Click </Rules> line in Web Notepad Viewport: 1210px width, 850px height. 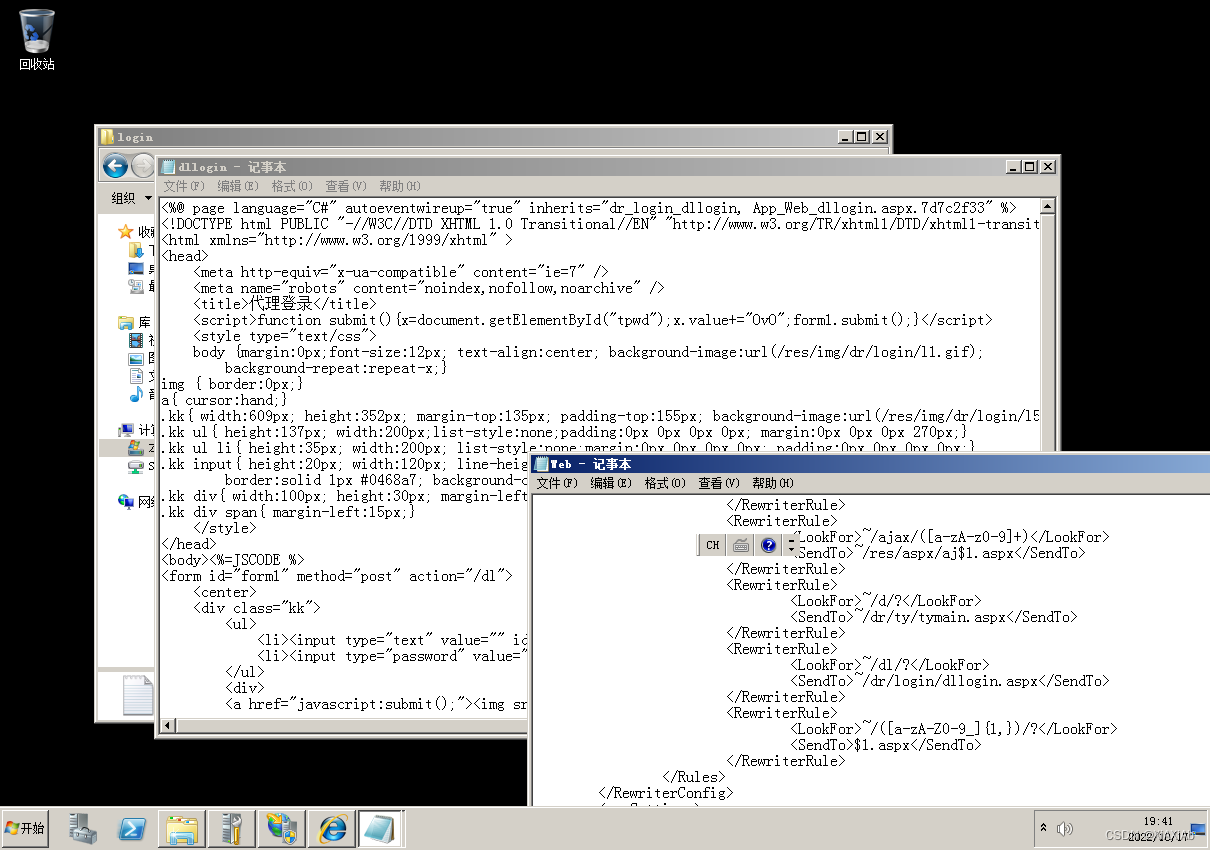(694, 777)
